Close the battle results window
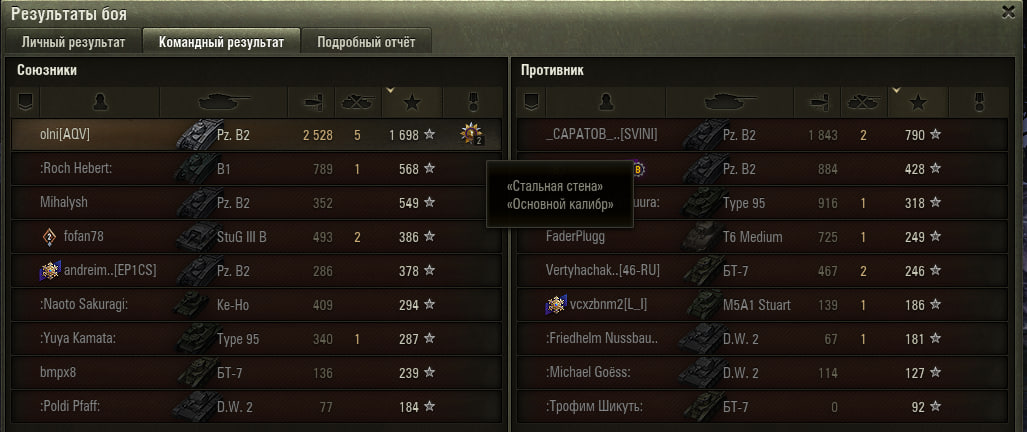This screenshot has width=1027, height=432. (1009, 12)
